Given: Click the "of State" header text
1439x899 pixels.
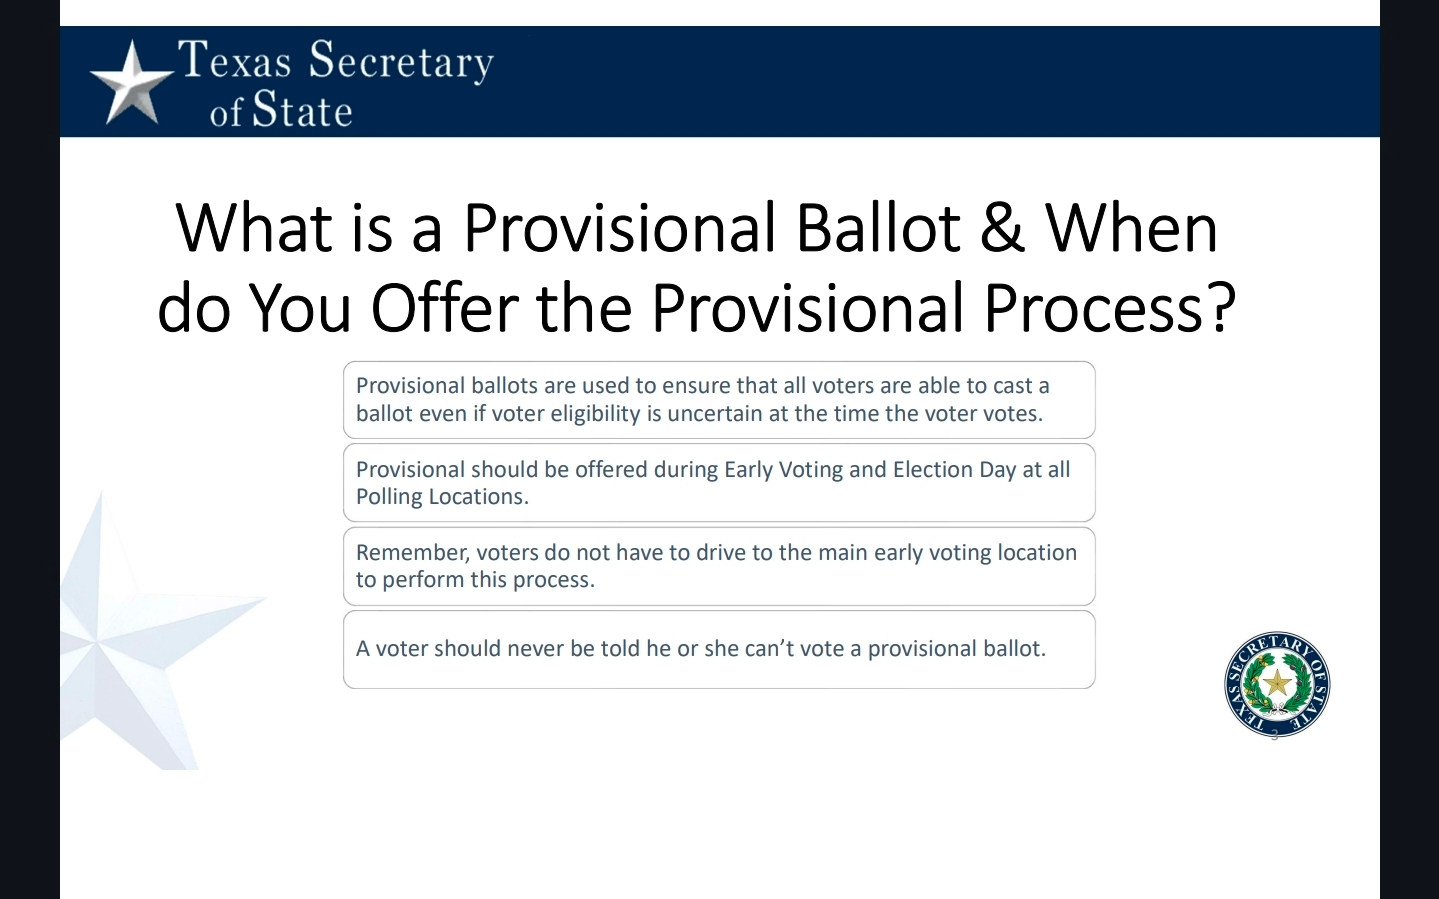Looking at the screenshot, I should click(x=281, y=110).
